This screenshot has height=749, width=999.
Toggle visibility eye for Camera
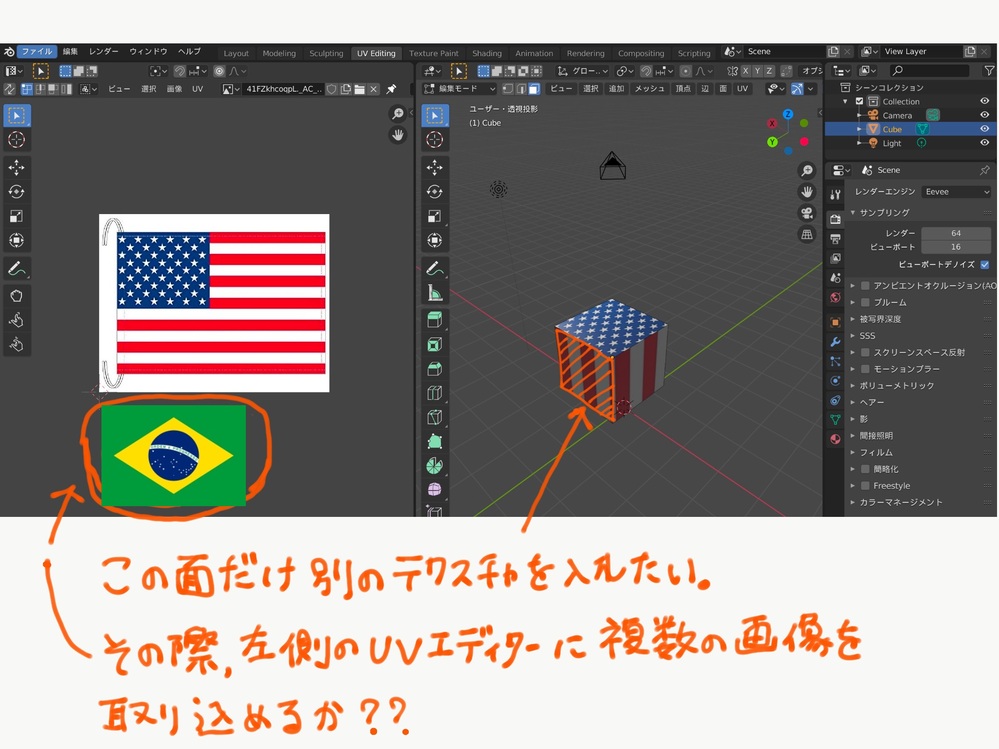point(984,115)
